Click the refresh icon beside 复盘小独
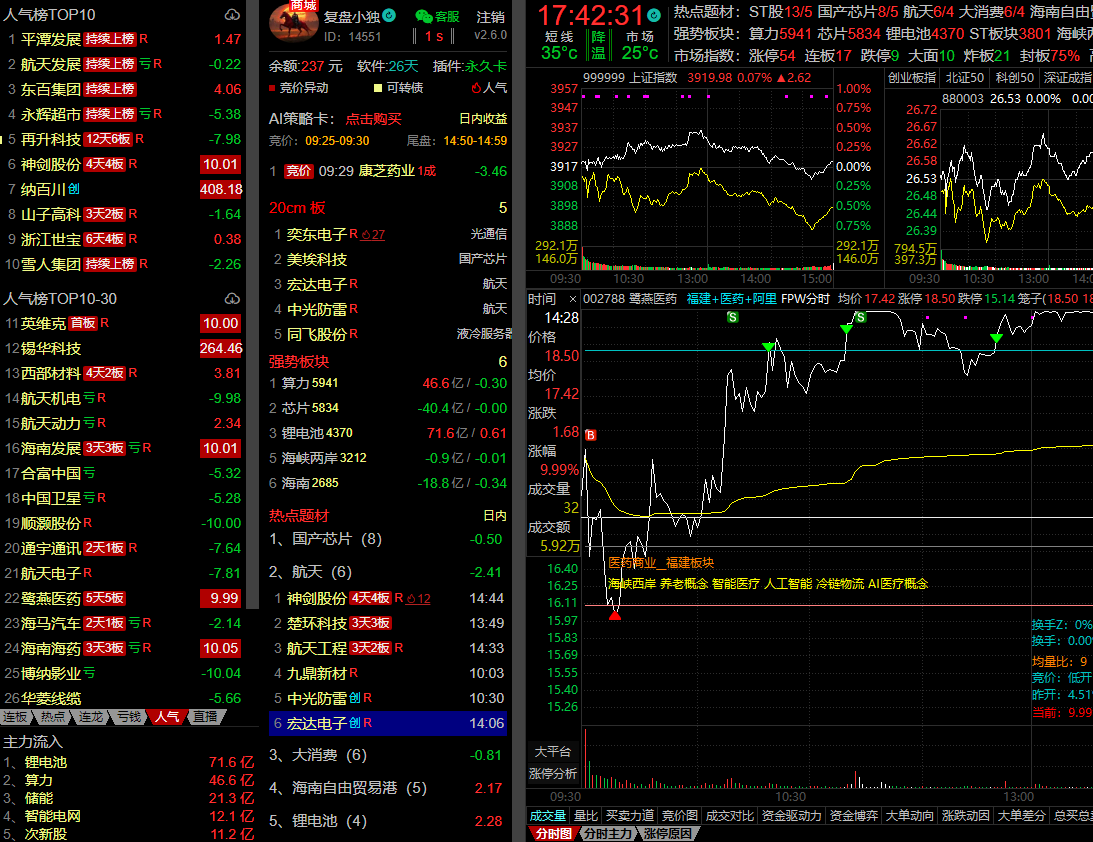The image size is (1093, 842). pos(389,16)
